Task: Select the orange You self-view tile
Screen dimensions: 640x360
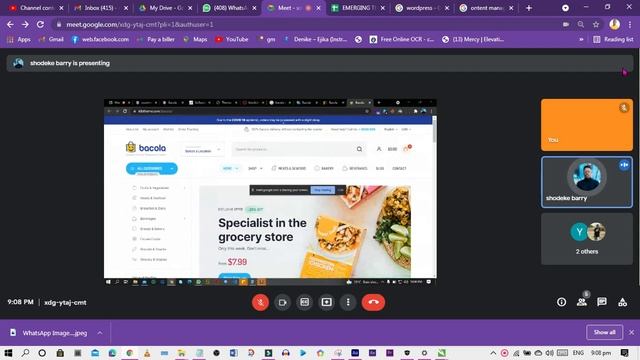Action: point(587,125)
